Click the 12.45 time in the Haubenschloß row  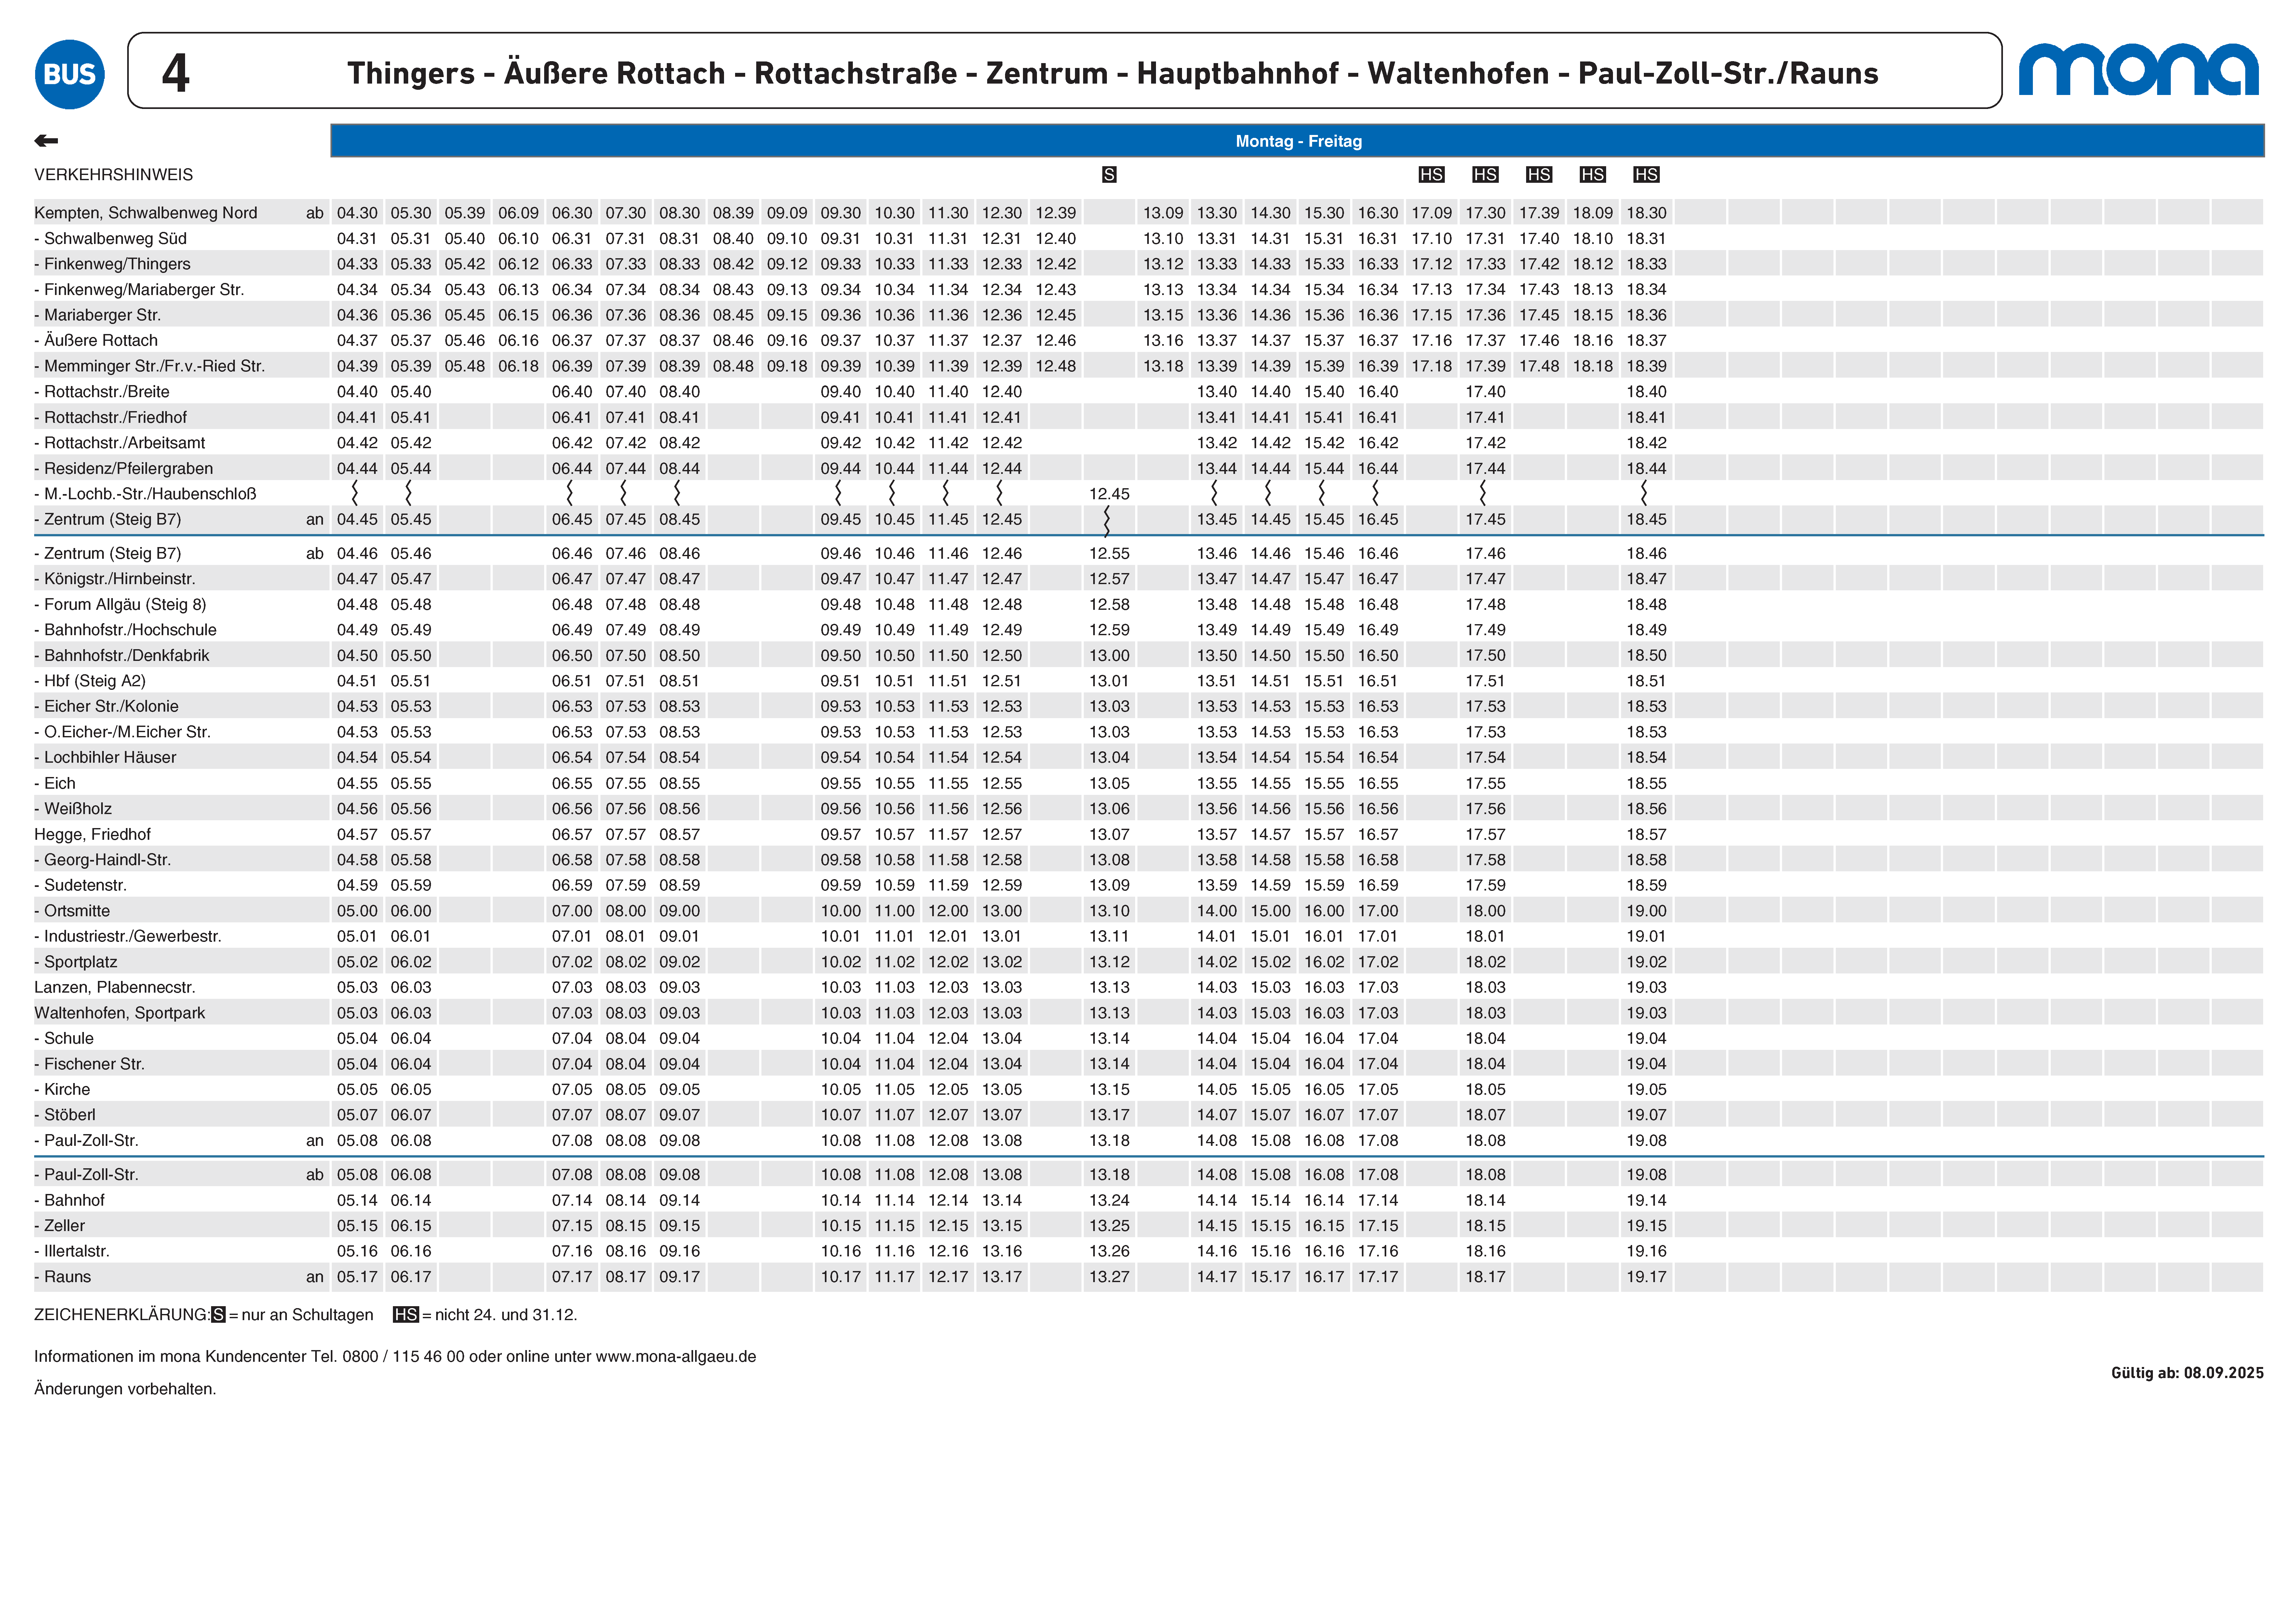pyautogui.click(x=1109, y=494)
